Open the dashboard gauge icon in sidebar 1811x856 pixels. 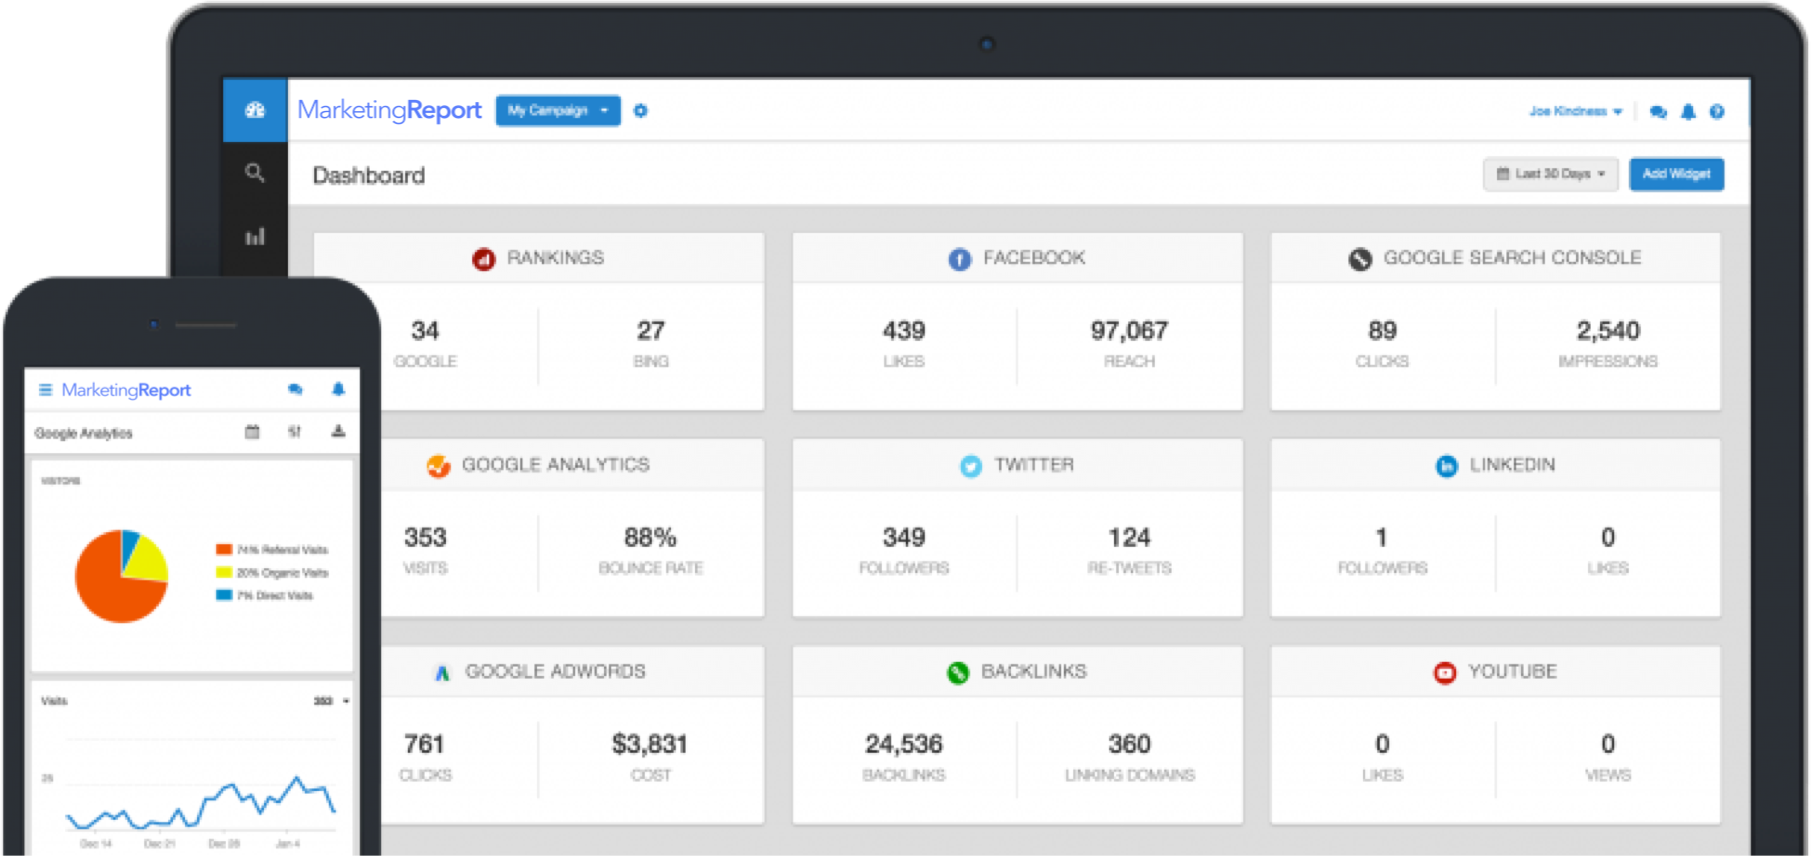(255, 110)
